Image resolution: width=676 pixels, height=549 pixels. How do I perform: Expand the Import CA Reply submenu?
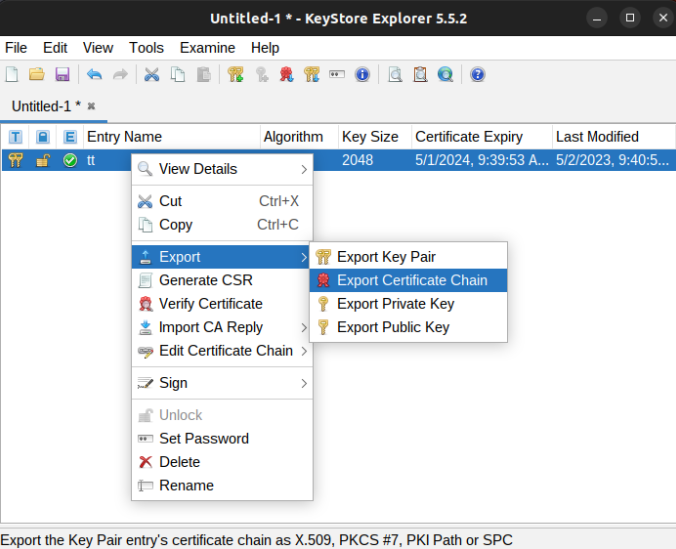222,327
